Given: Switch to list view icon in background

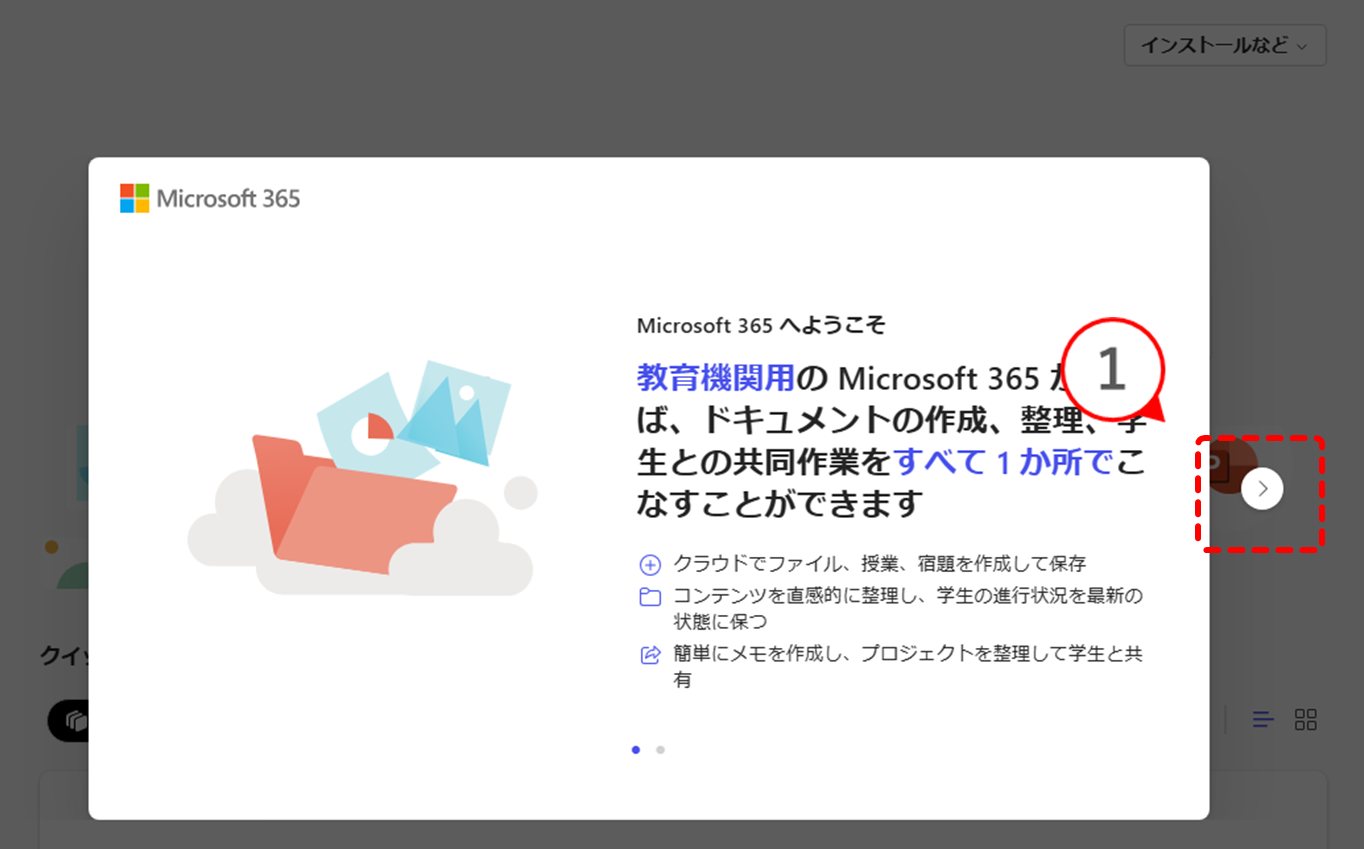Looking at the screenshot, I should (1264, 719).
